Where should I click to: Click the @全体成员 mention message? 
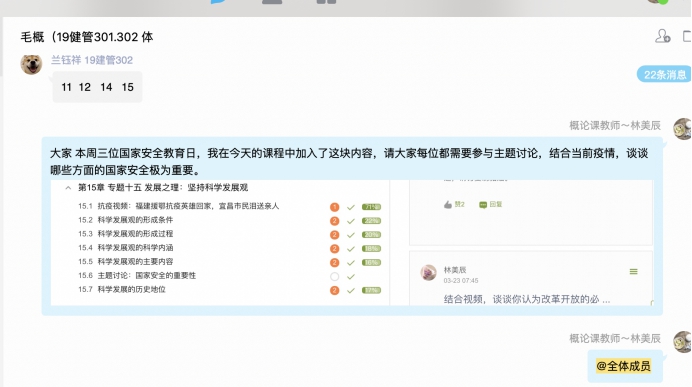624,366
